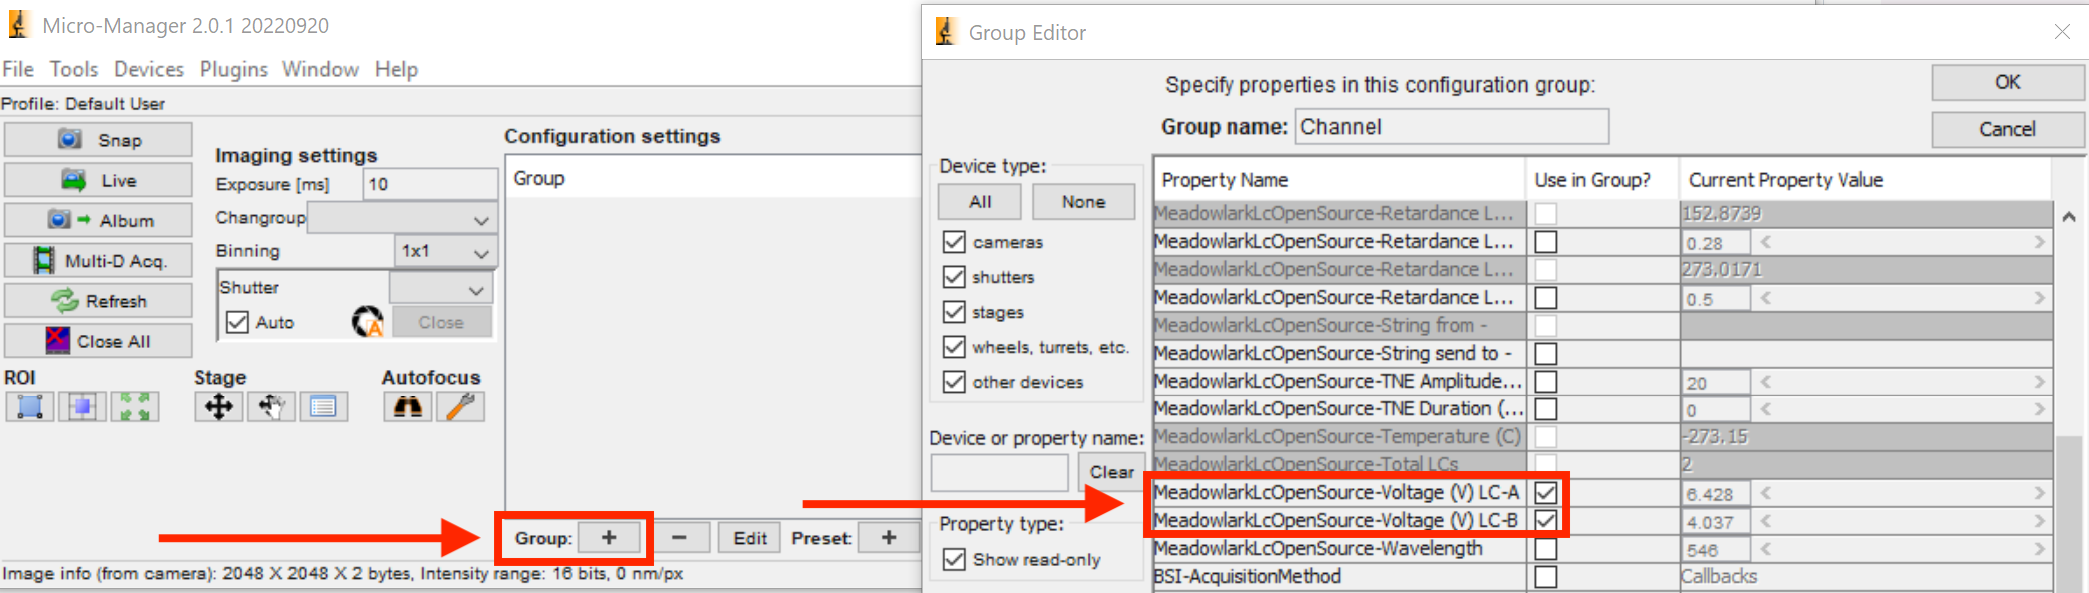This screenshot has height=593, width=2089.
Task: Sort by Property Name column header
Action: [x=1339, y=180]
